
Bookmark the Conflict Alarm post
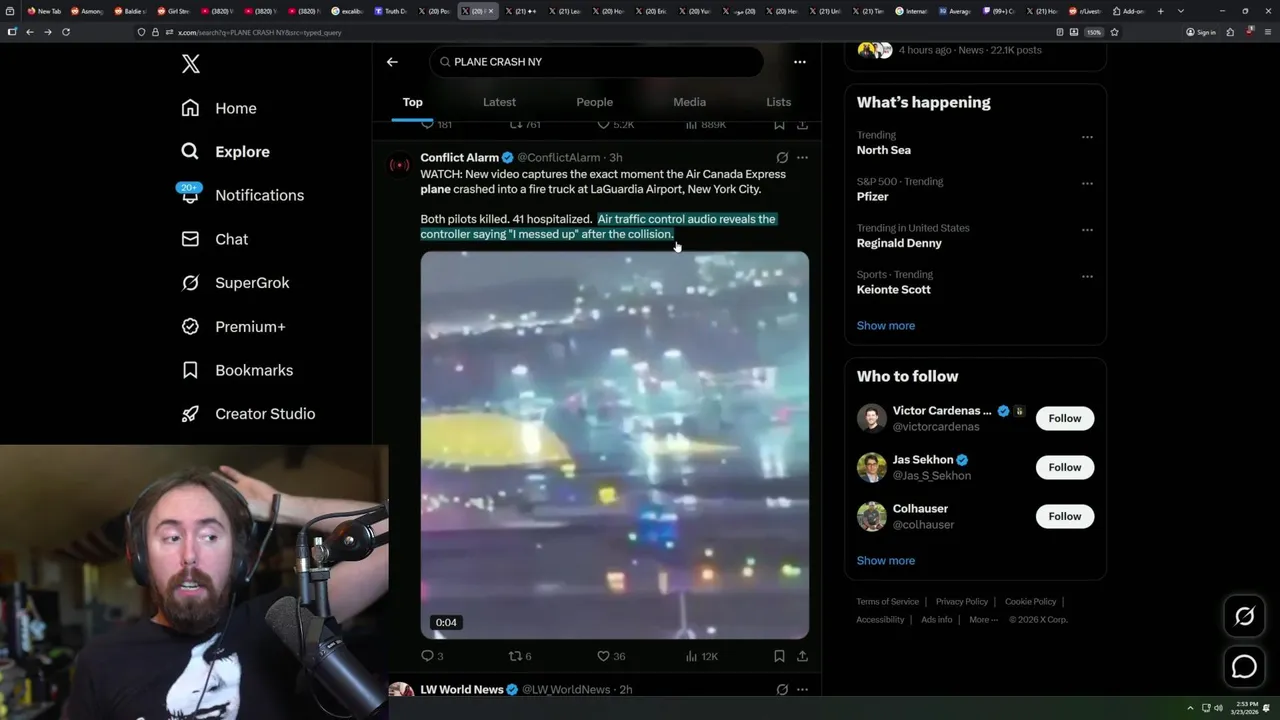point(779,656)
